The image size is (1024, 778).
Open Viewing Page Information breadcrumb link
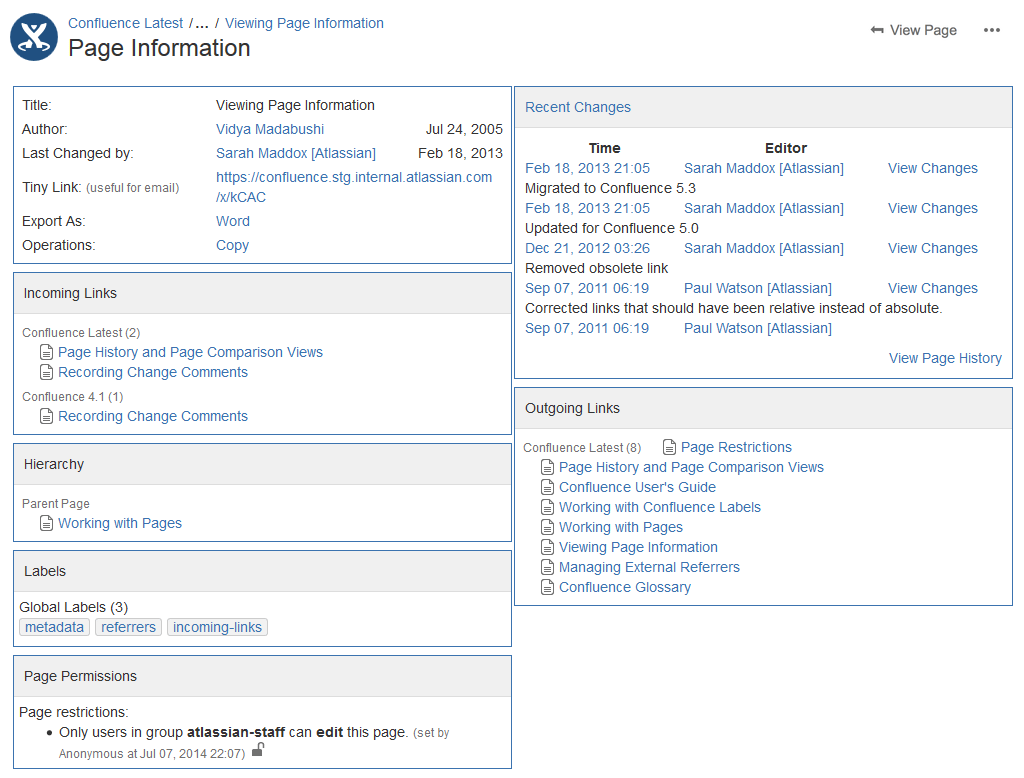tap(304, 24)
